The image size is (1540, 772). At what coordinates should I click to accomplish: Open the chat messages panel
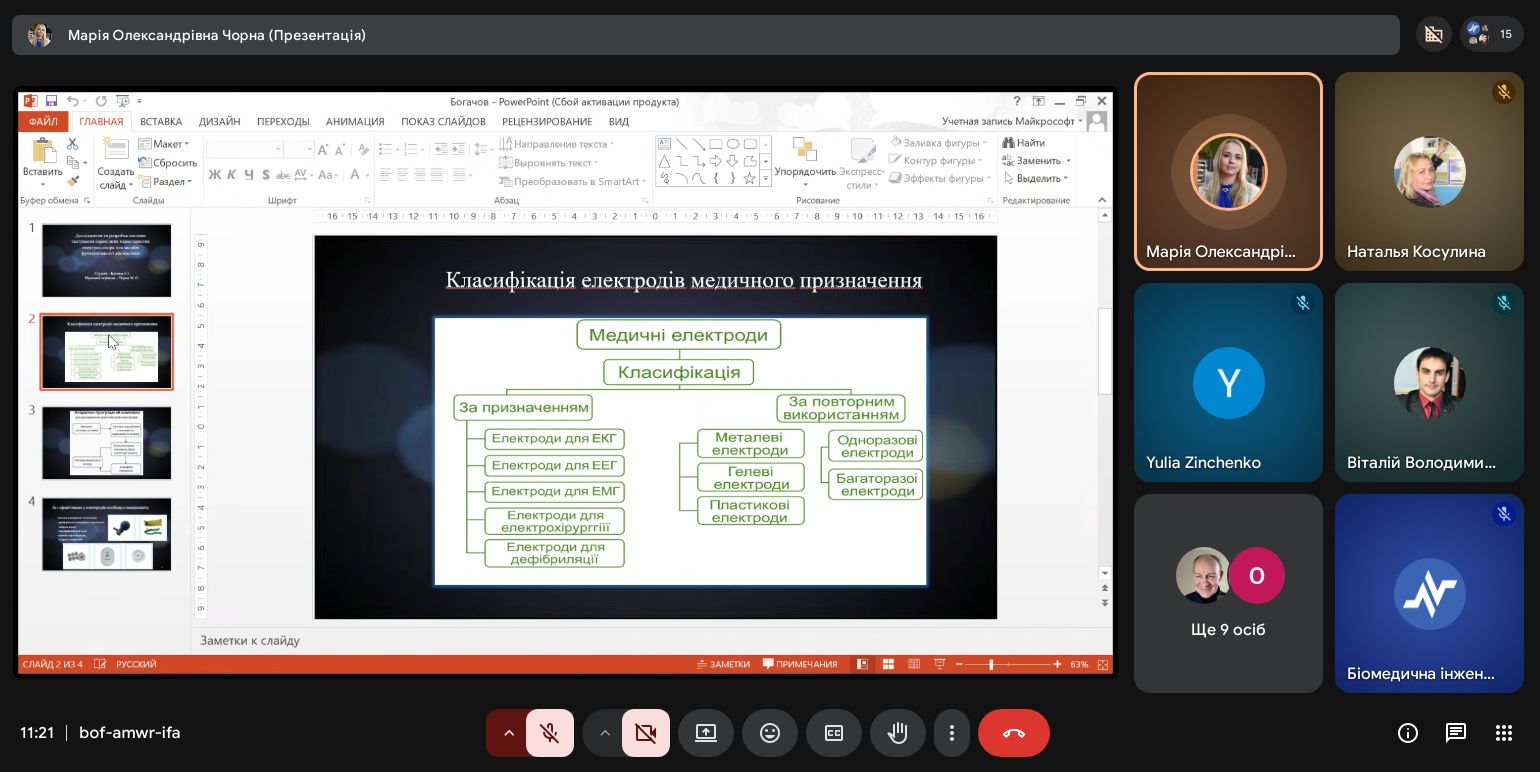[x=1456, y=733]
